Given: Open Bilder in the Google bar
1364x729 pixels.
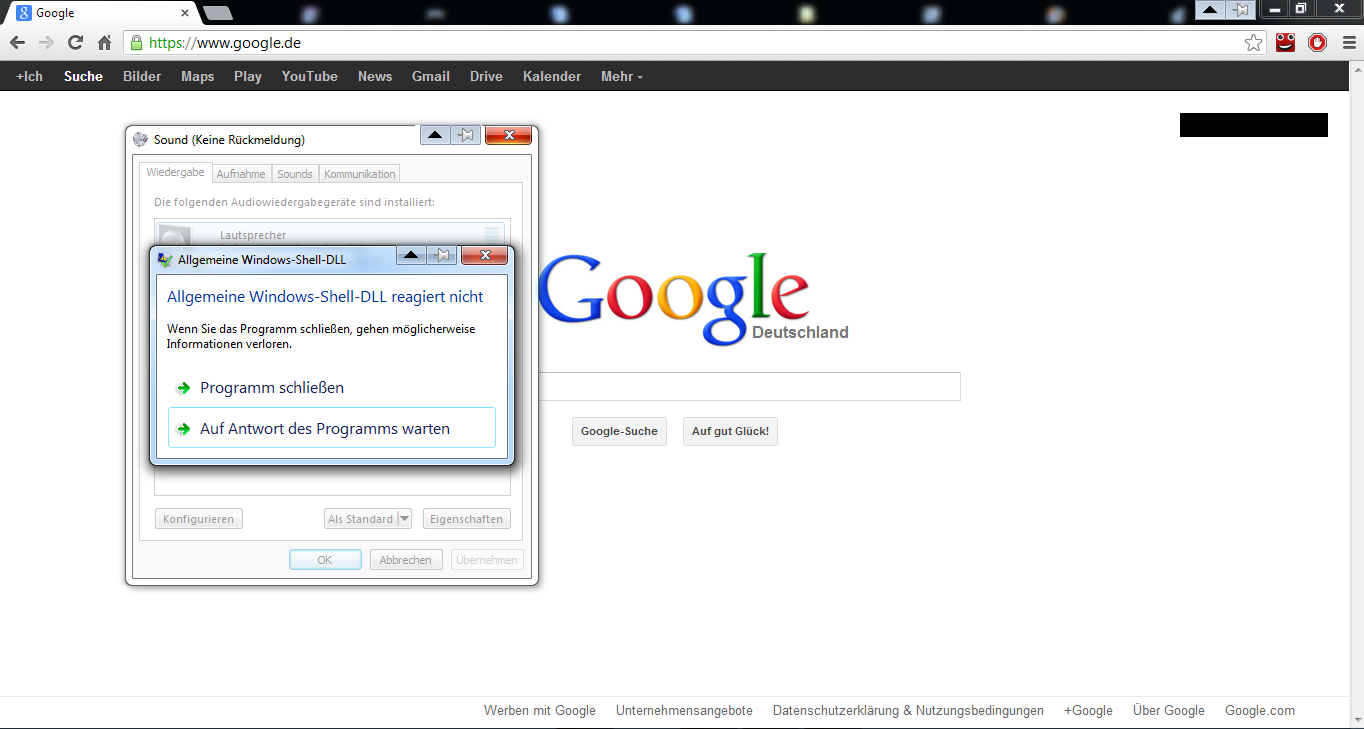Looking at the screenshot, I should (142, 76).
